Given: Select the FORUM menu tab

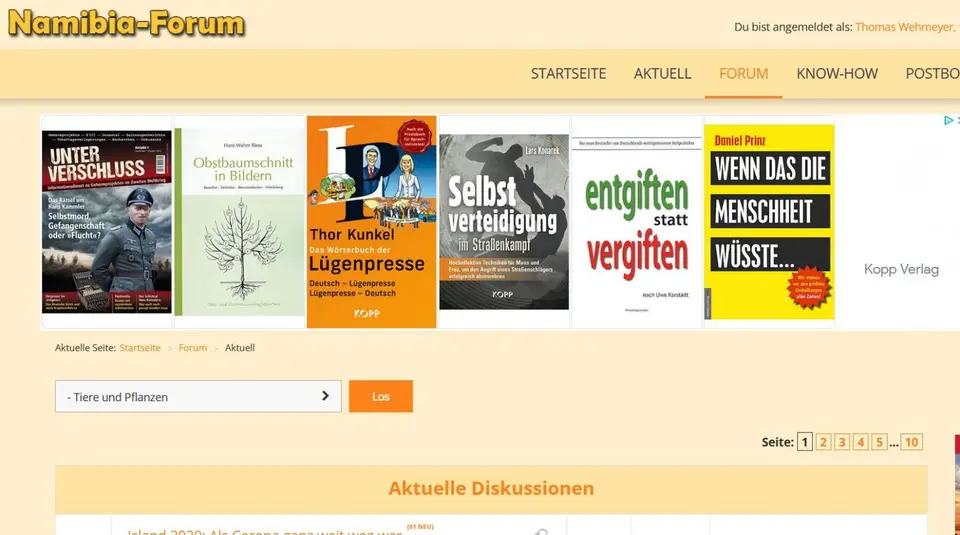Looking at the screenshot, I should tap(743, 73).
